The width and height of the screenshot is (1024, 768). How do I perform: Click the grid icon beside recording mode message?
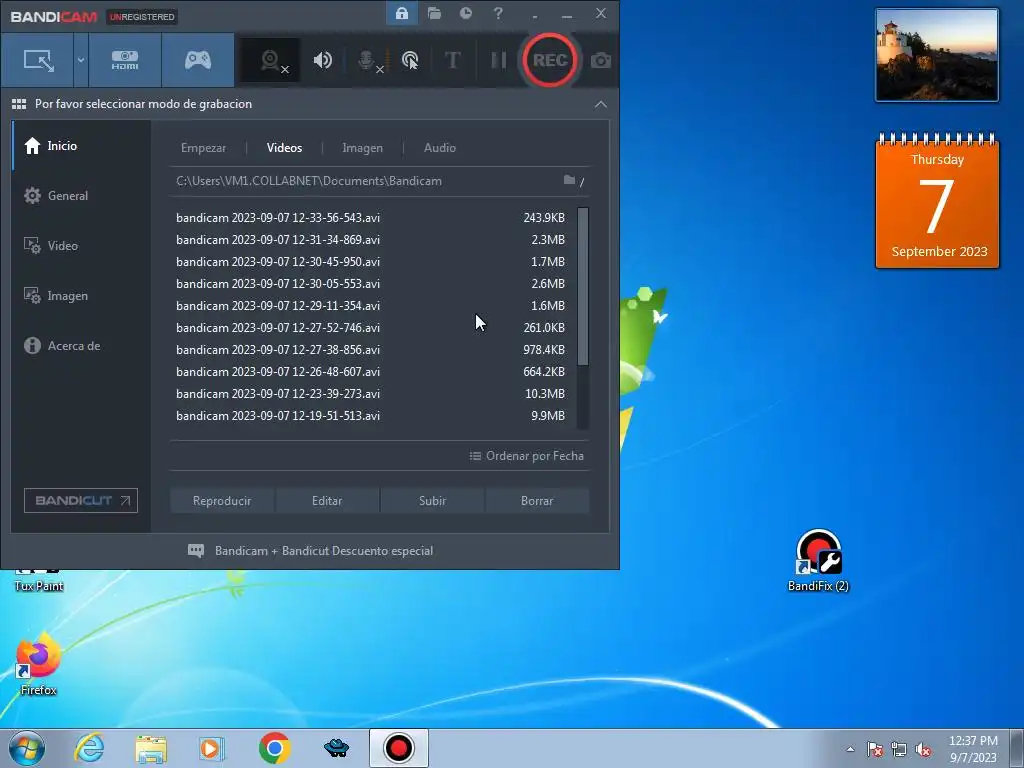click(19, 104)
